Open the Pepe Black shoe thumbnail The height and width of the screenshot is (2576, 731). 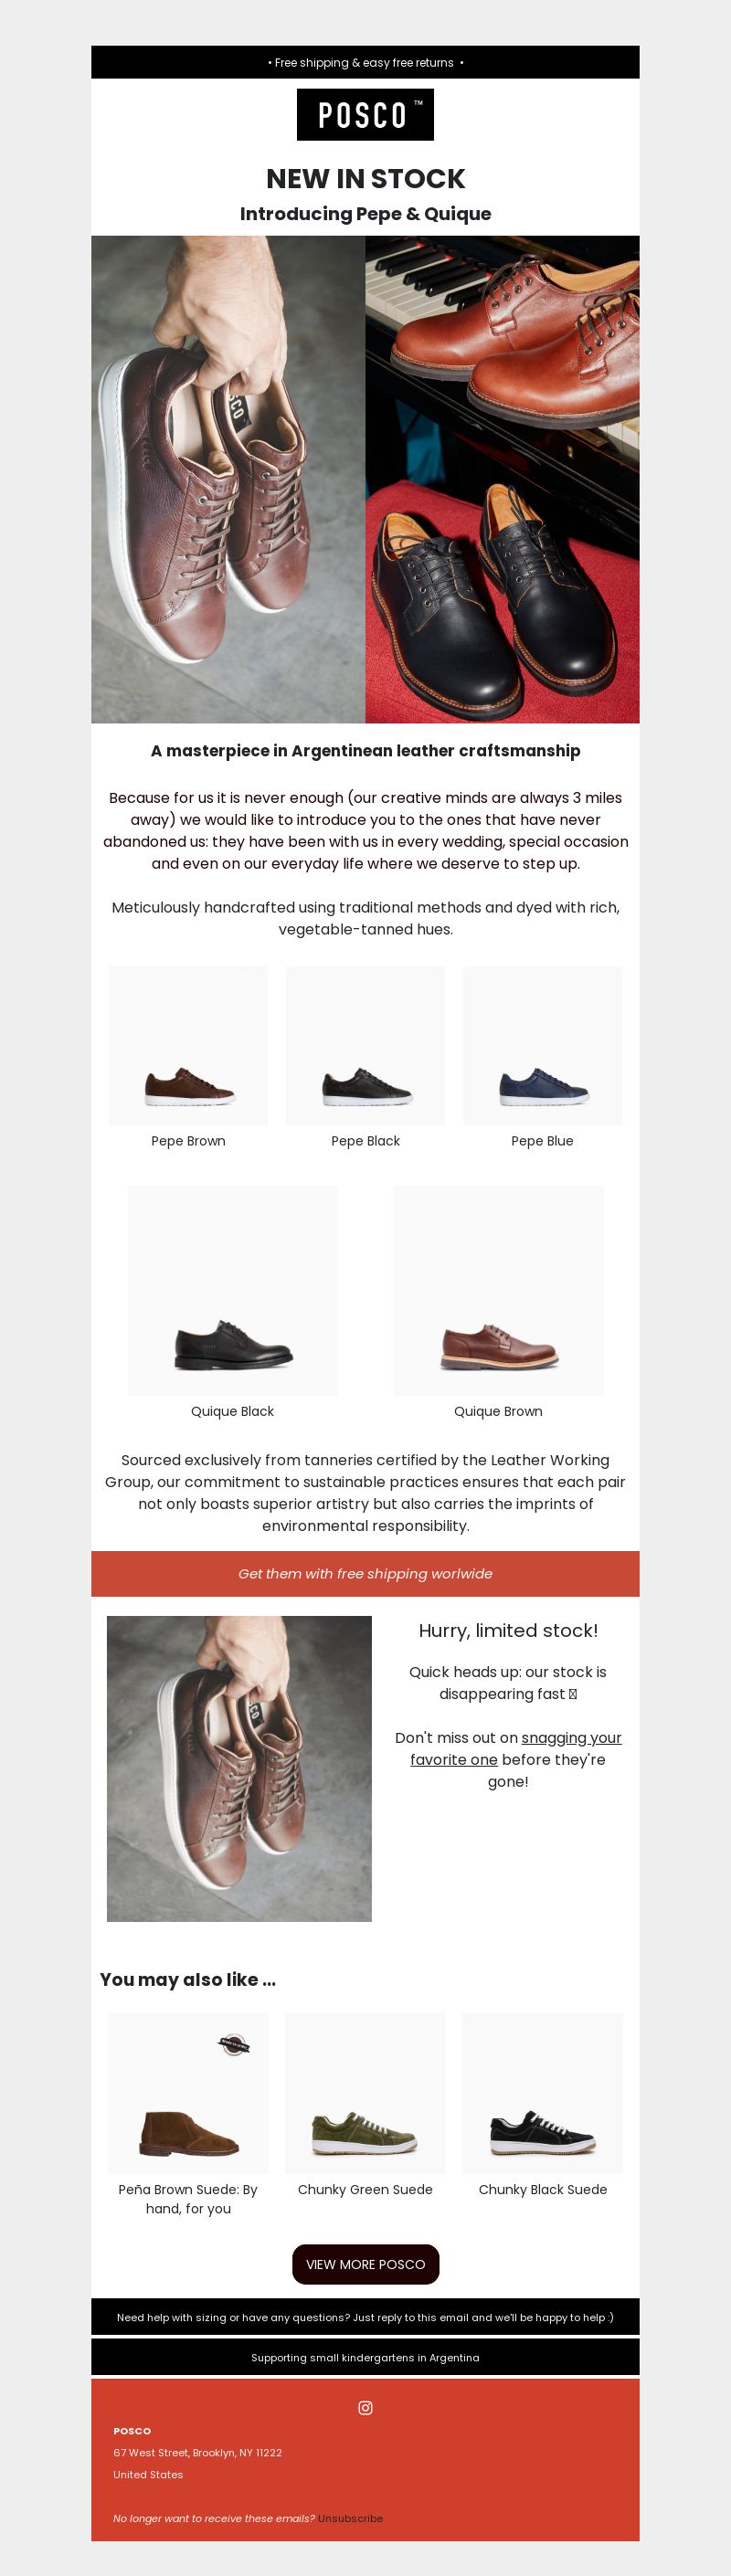(365, 1045)
